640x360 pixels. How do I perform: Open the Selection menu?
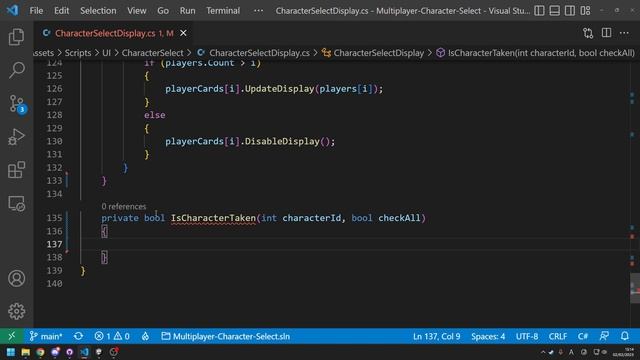(98, 11)
